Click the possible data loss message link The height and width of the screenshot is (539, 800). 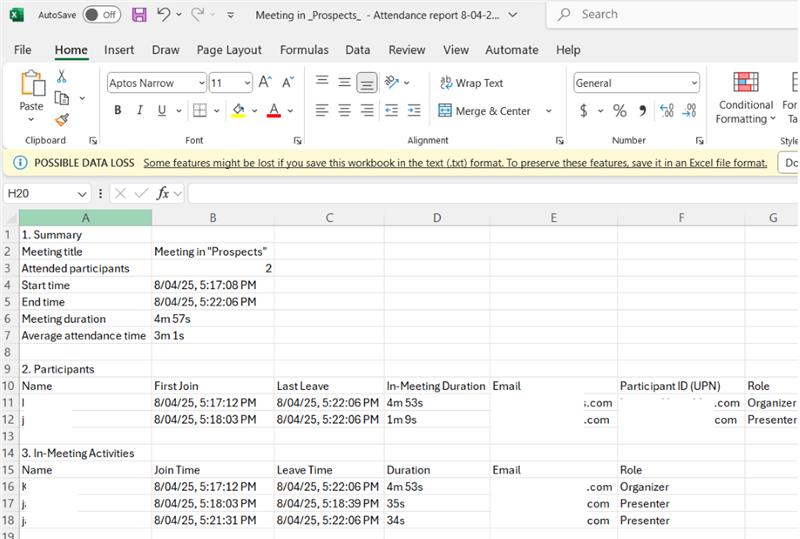pos(455,163)
